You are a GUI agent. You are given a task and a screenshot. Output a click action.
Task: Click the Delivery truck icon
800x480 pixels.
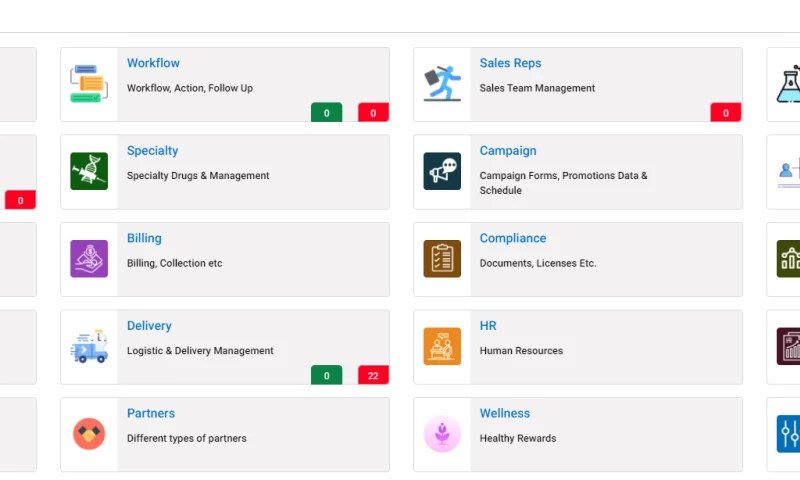(x=89, y=346)
